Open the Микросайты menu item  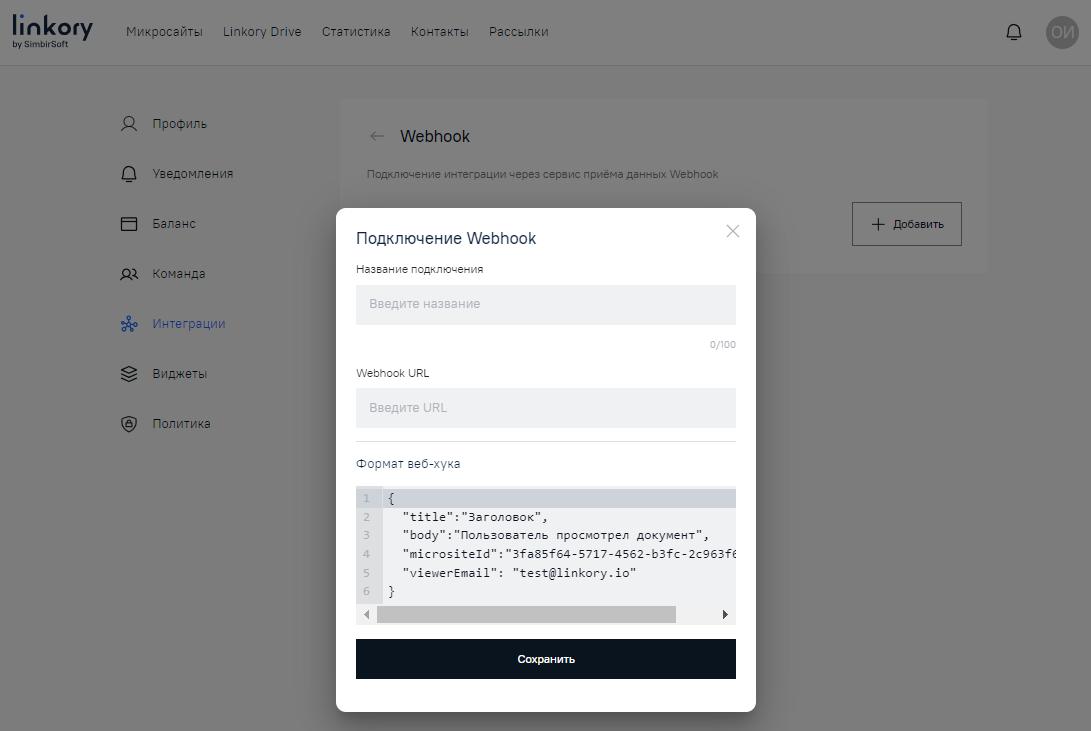point(165,31)
